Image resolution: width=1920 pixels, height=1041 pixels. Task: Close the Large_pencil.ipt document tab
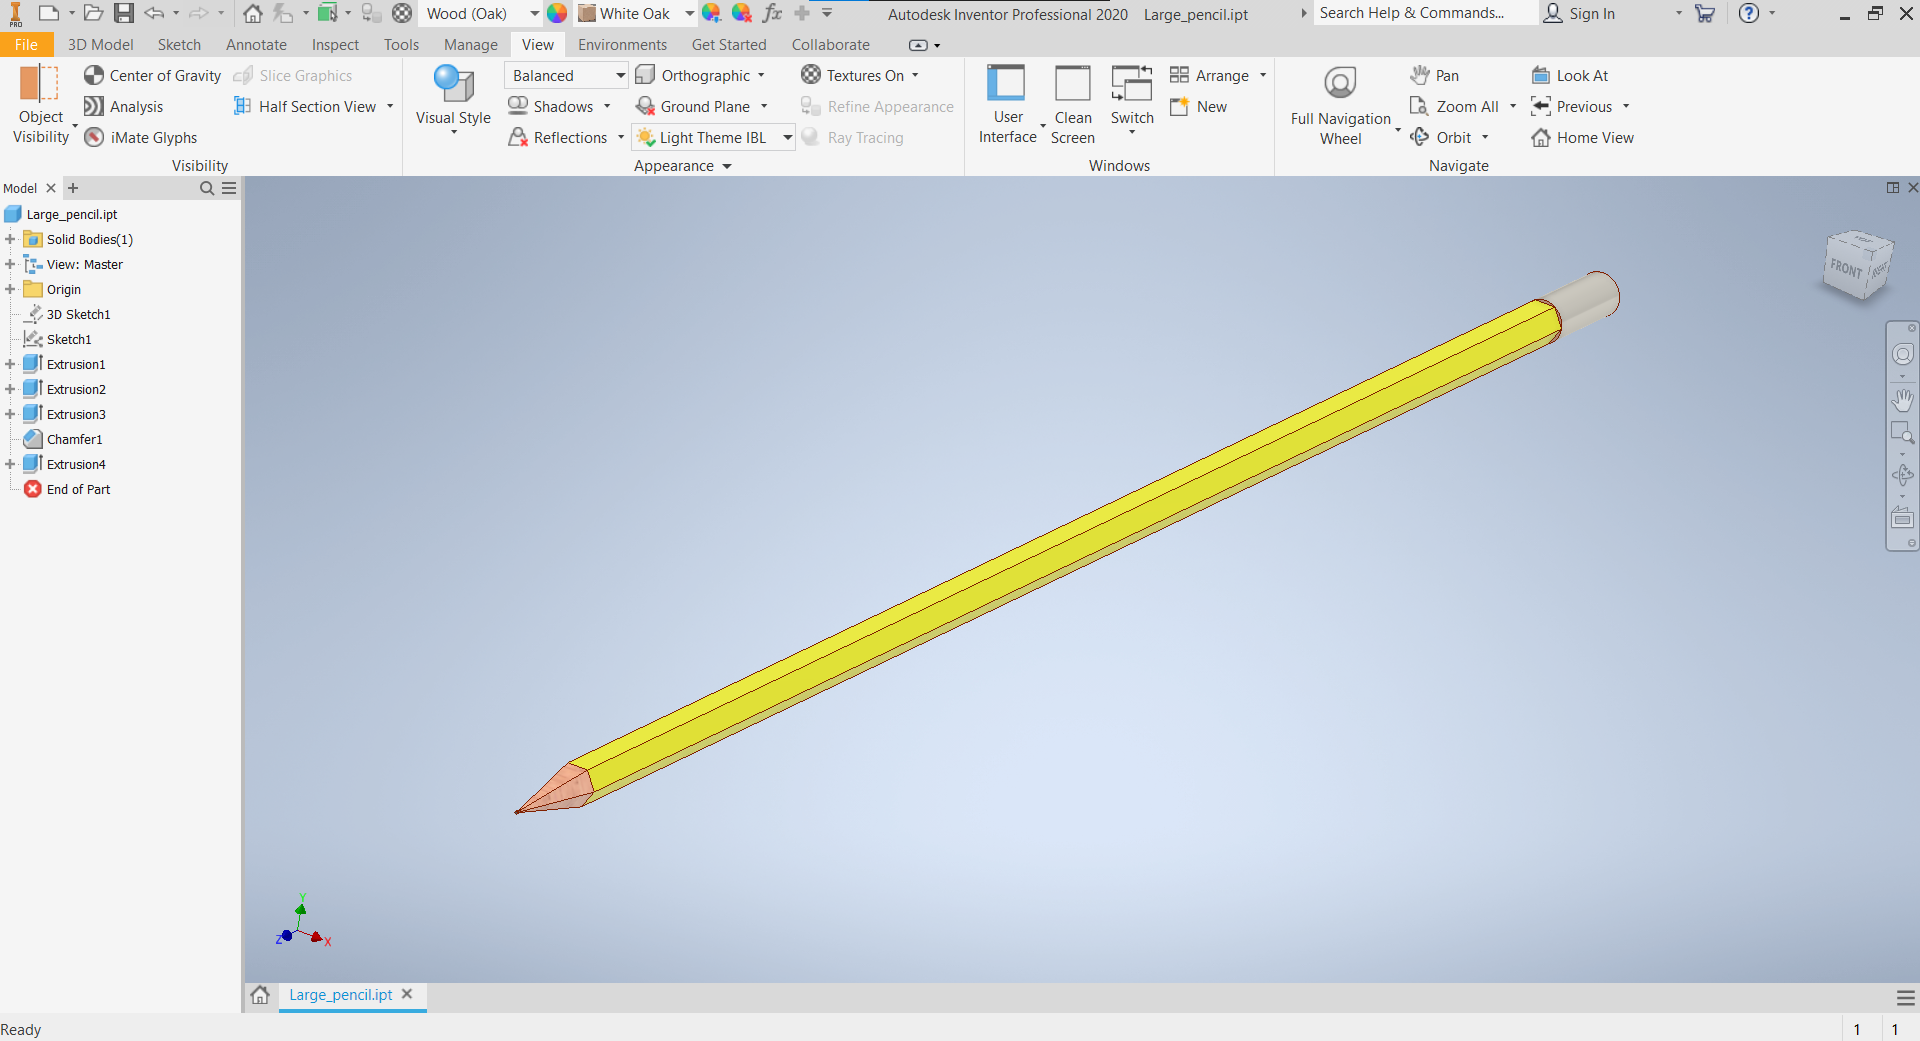407,994
